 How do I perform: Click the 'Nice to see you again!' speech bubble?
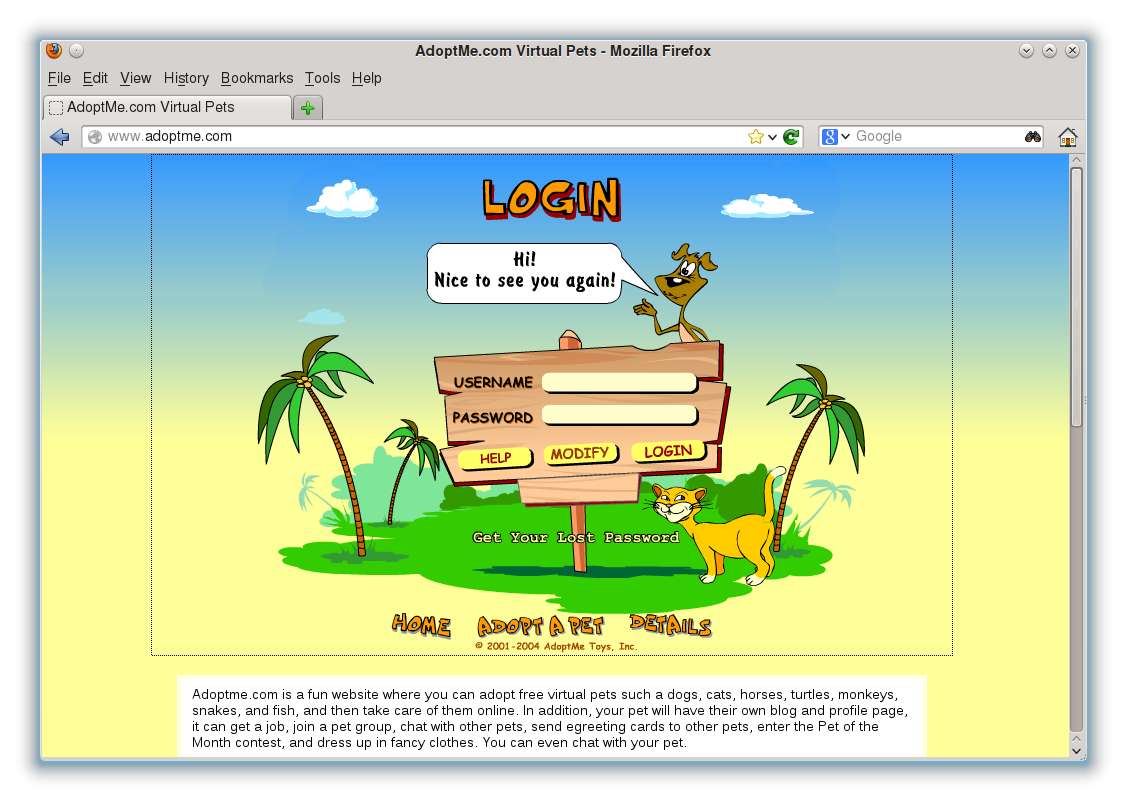[525, 273]
